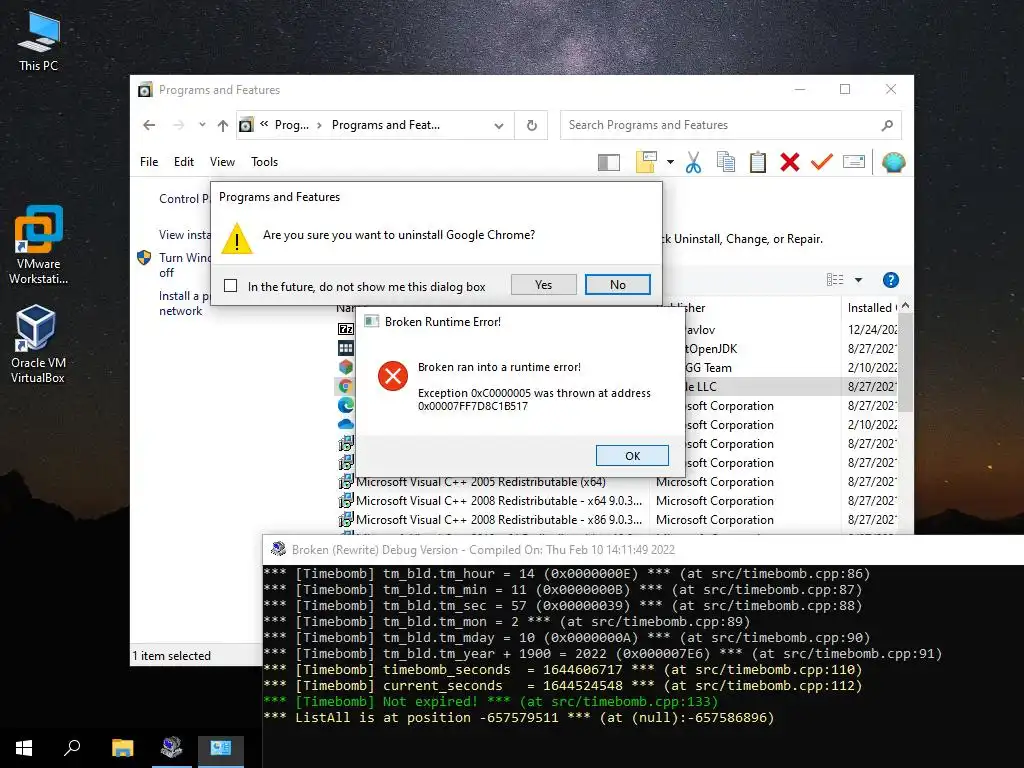Viewport: 1024px width, 768px height.
Task: Click the red X Delete toolbar icon
Action: 790,162
